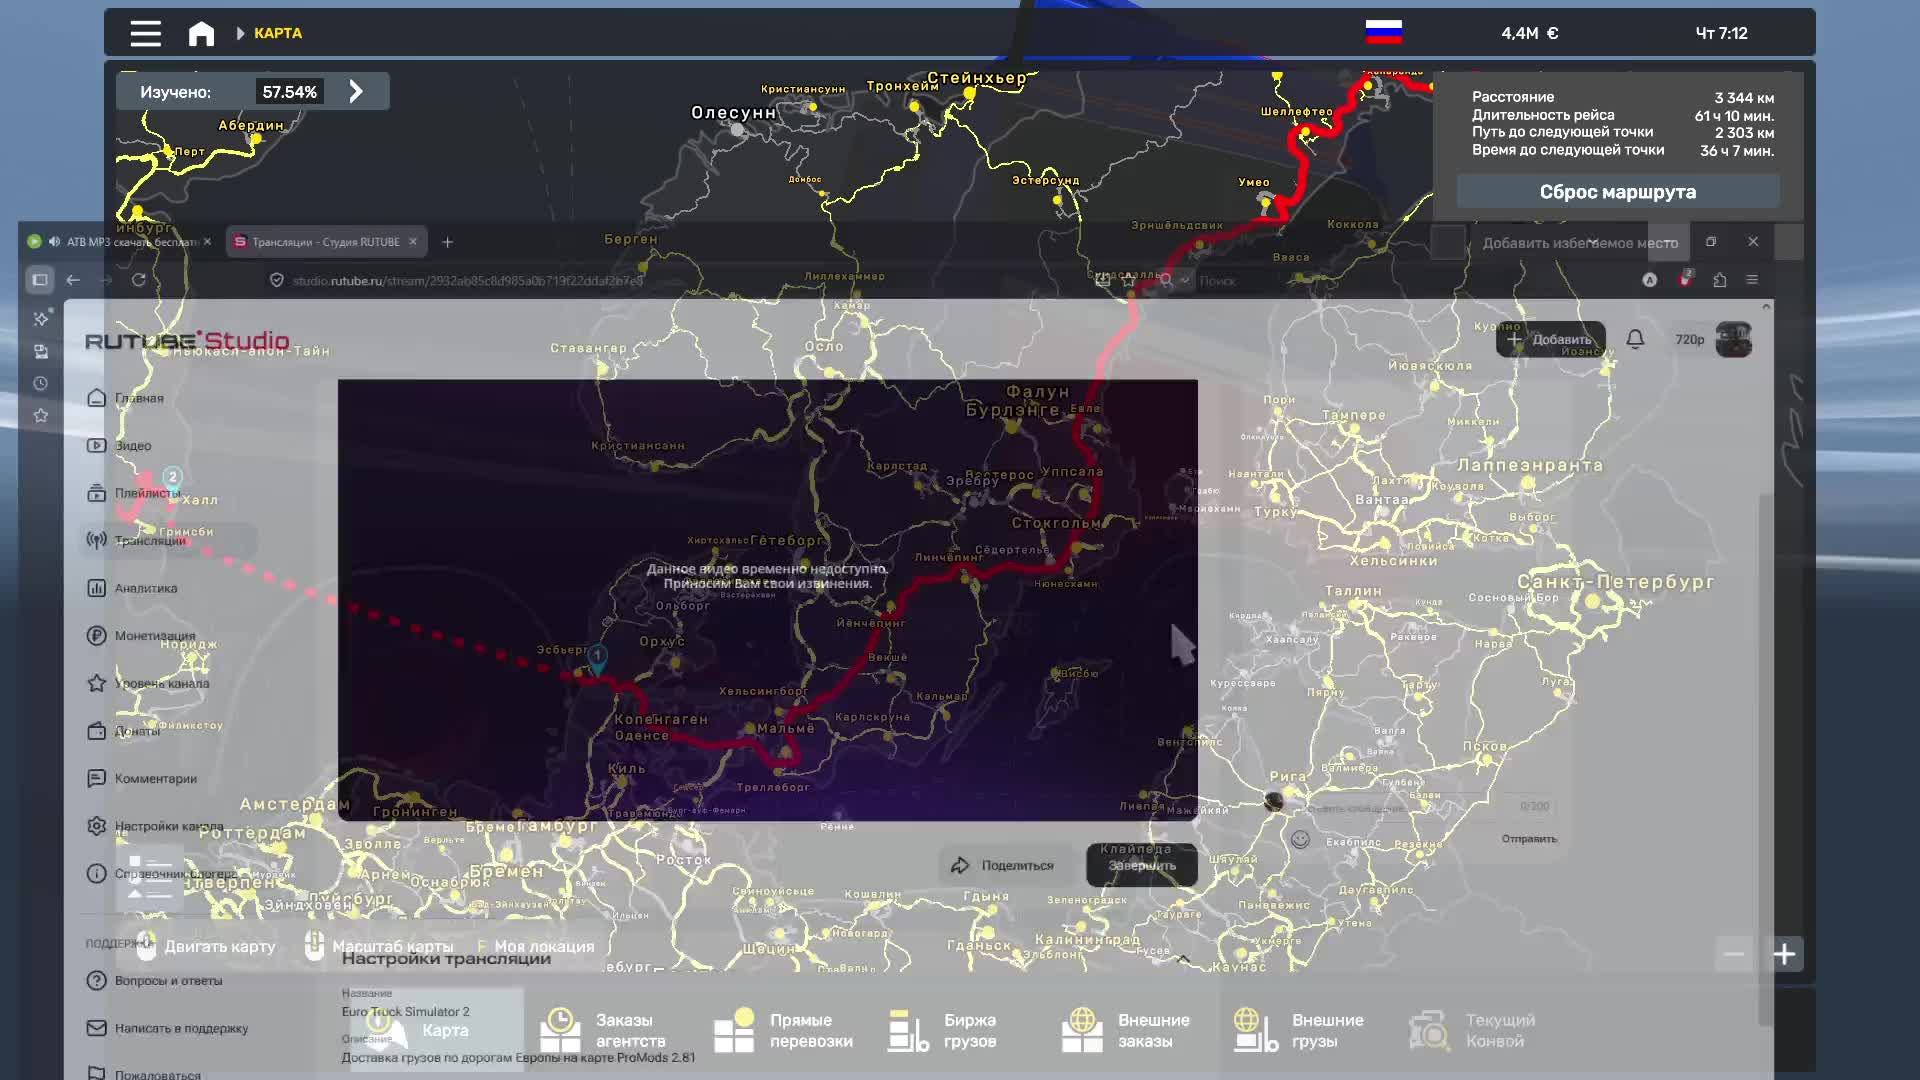The image size is (1920, 1080).
Task: Toggle the map legend panel icon
Action: pos(150,877)
